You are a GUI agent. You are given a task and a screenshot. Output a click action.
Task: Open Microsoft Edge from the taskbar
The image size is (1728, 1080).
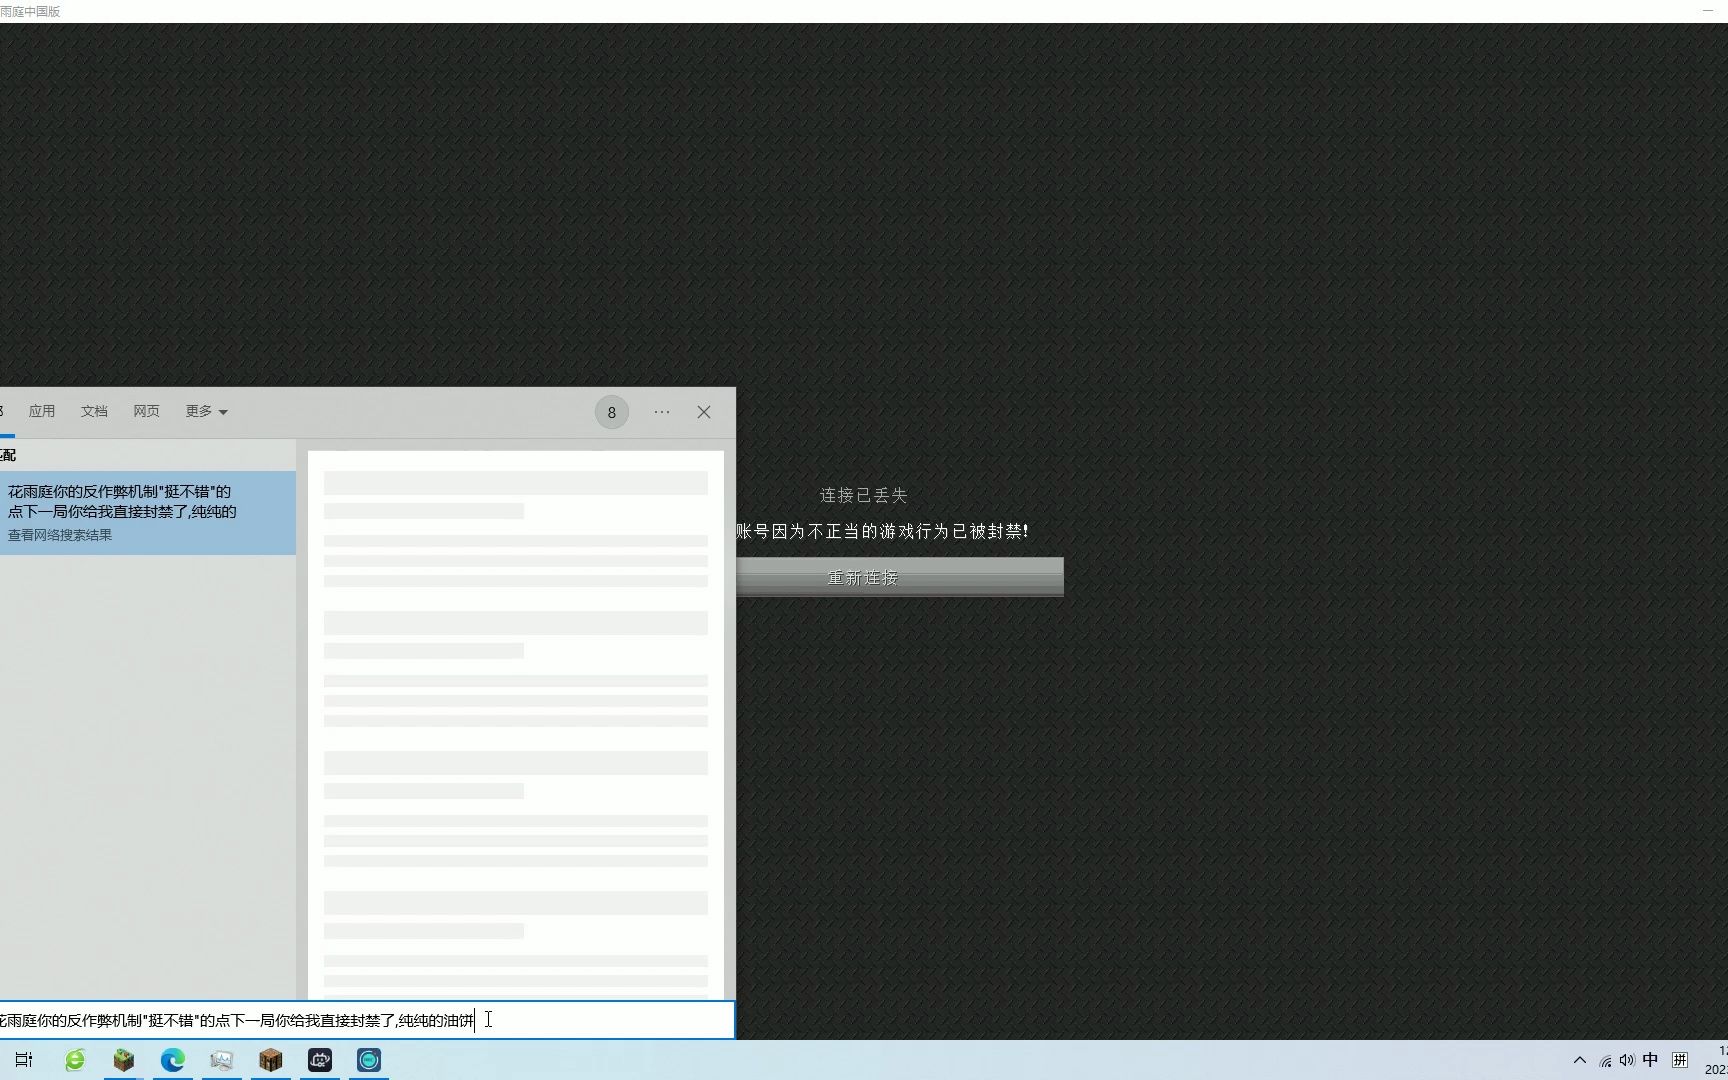tap(172, 1060)
